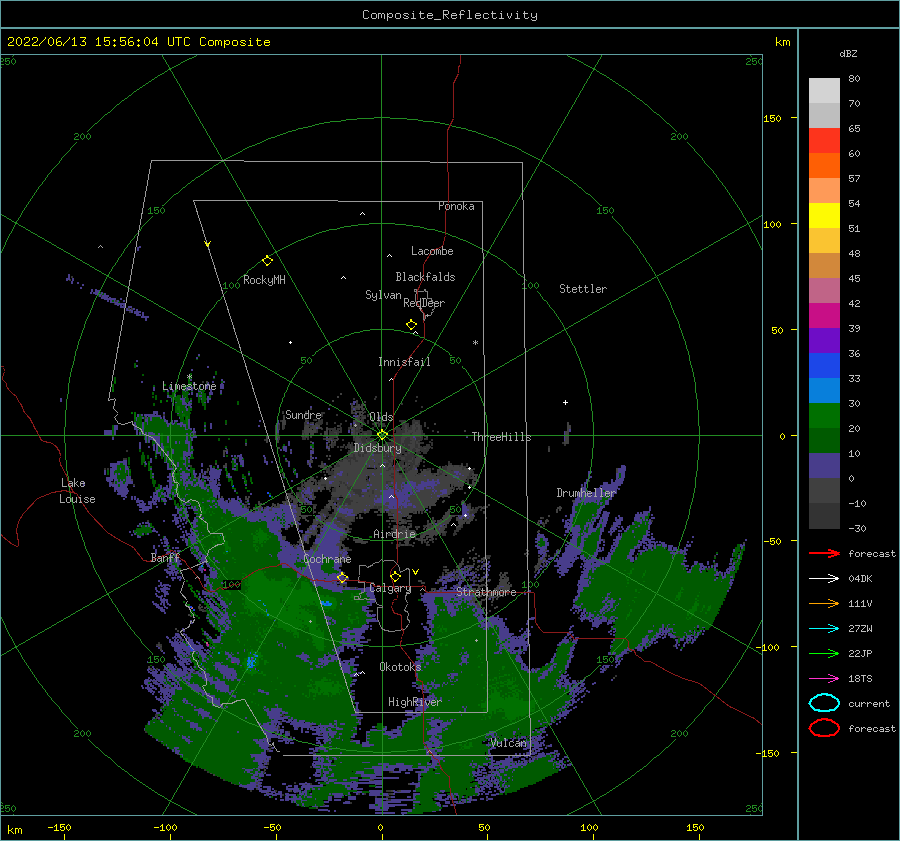The width and height of the screenshot is (900, 841).
Task: Click the RockyMH label
Action: (264, 280)
